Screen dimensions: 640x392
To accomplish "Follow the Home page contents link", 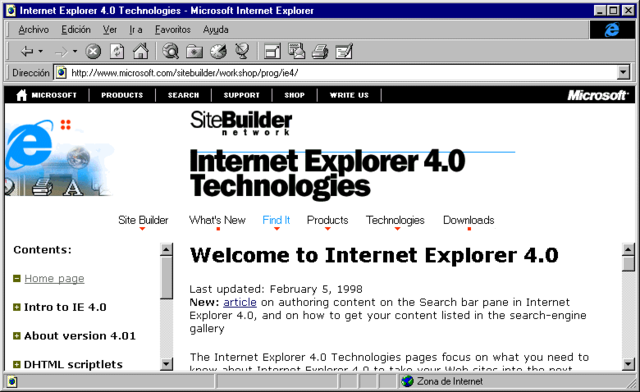I will [54, 278].
